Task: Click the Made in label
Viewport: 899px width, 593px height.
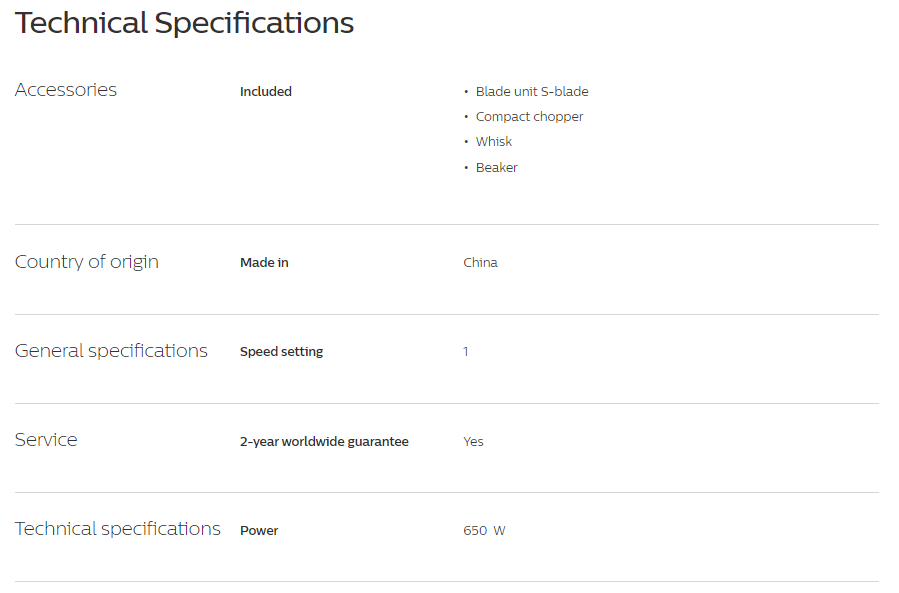Action: coord(264,263)
